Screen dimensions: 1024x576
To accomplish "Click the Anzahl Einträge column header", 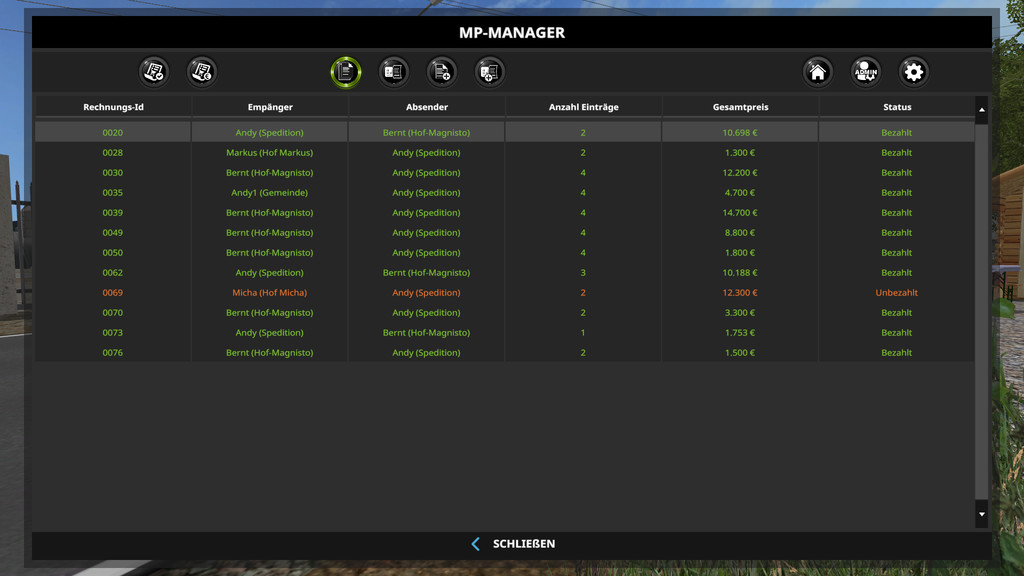I will tap(583, 107).
